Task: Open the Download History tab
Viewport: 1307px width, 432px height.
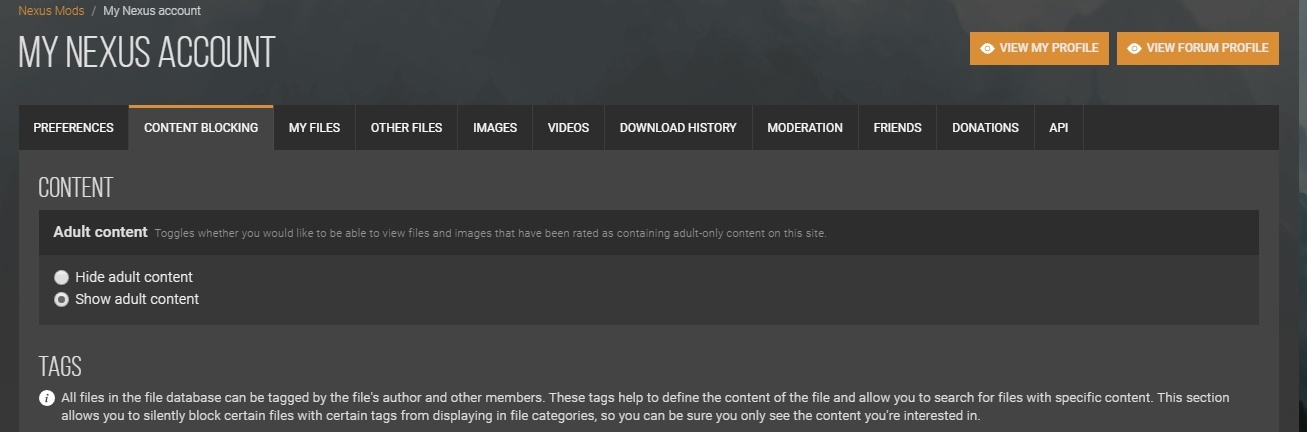Action: coord(678,128)
